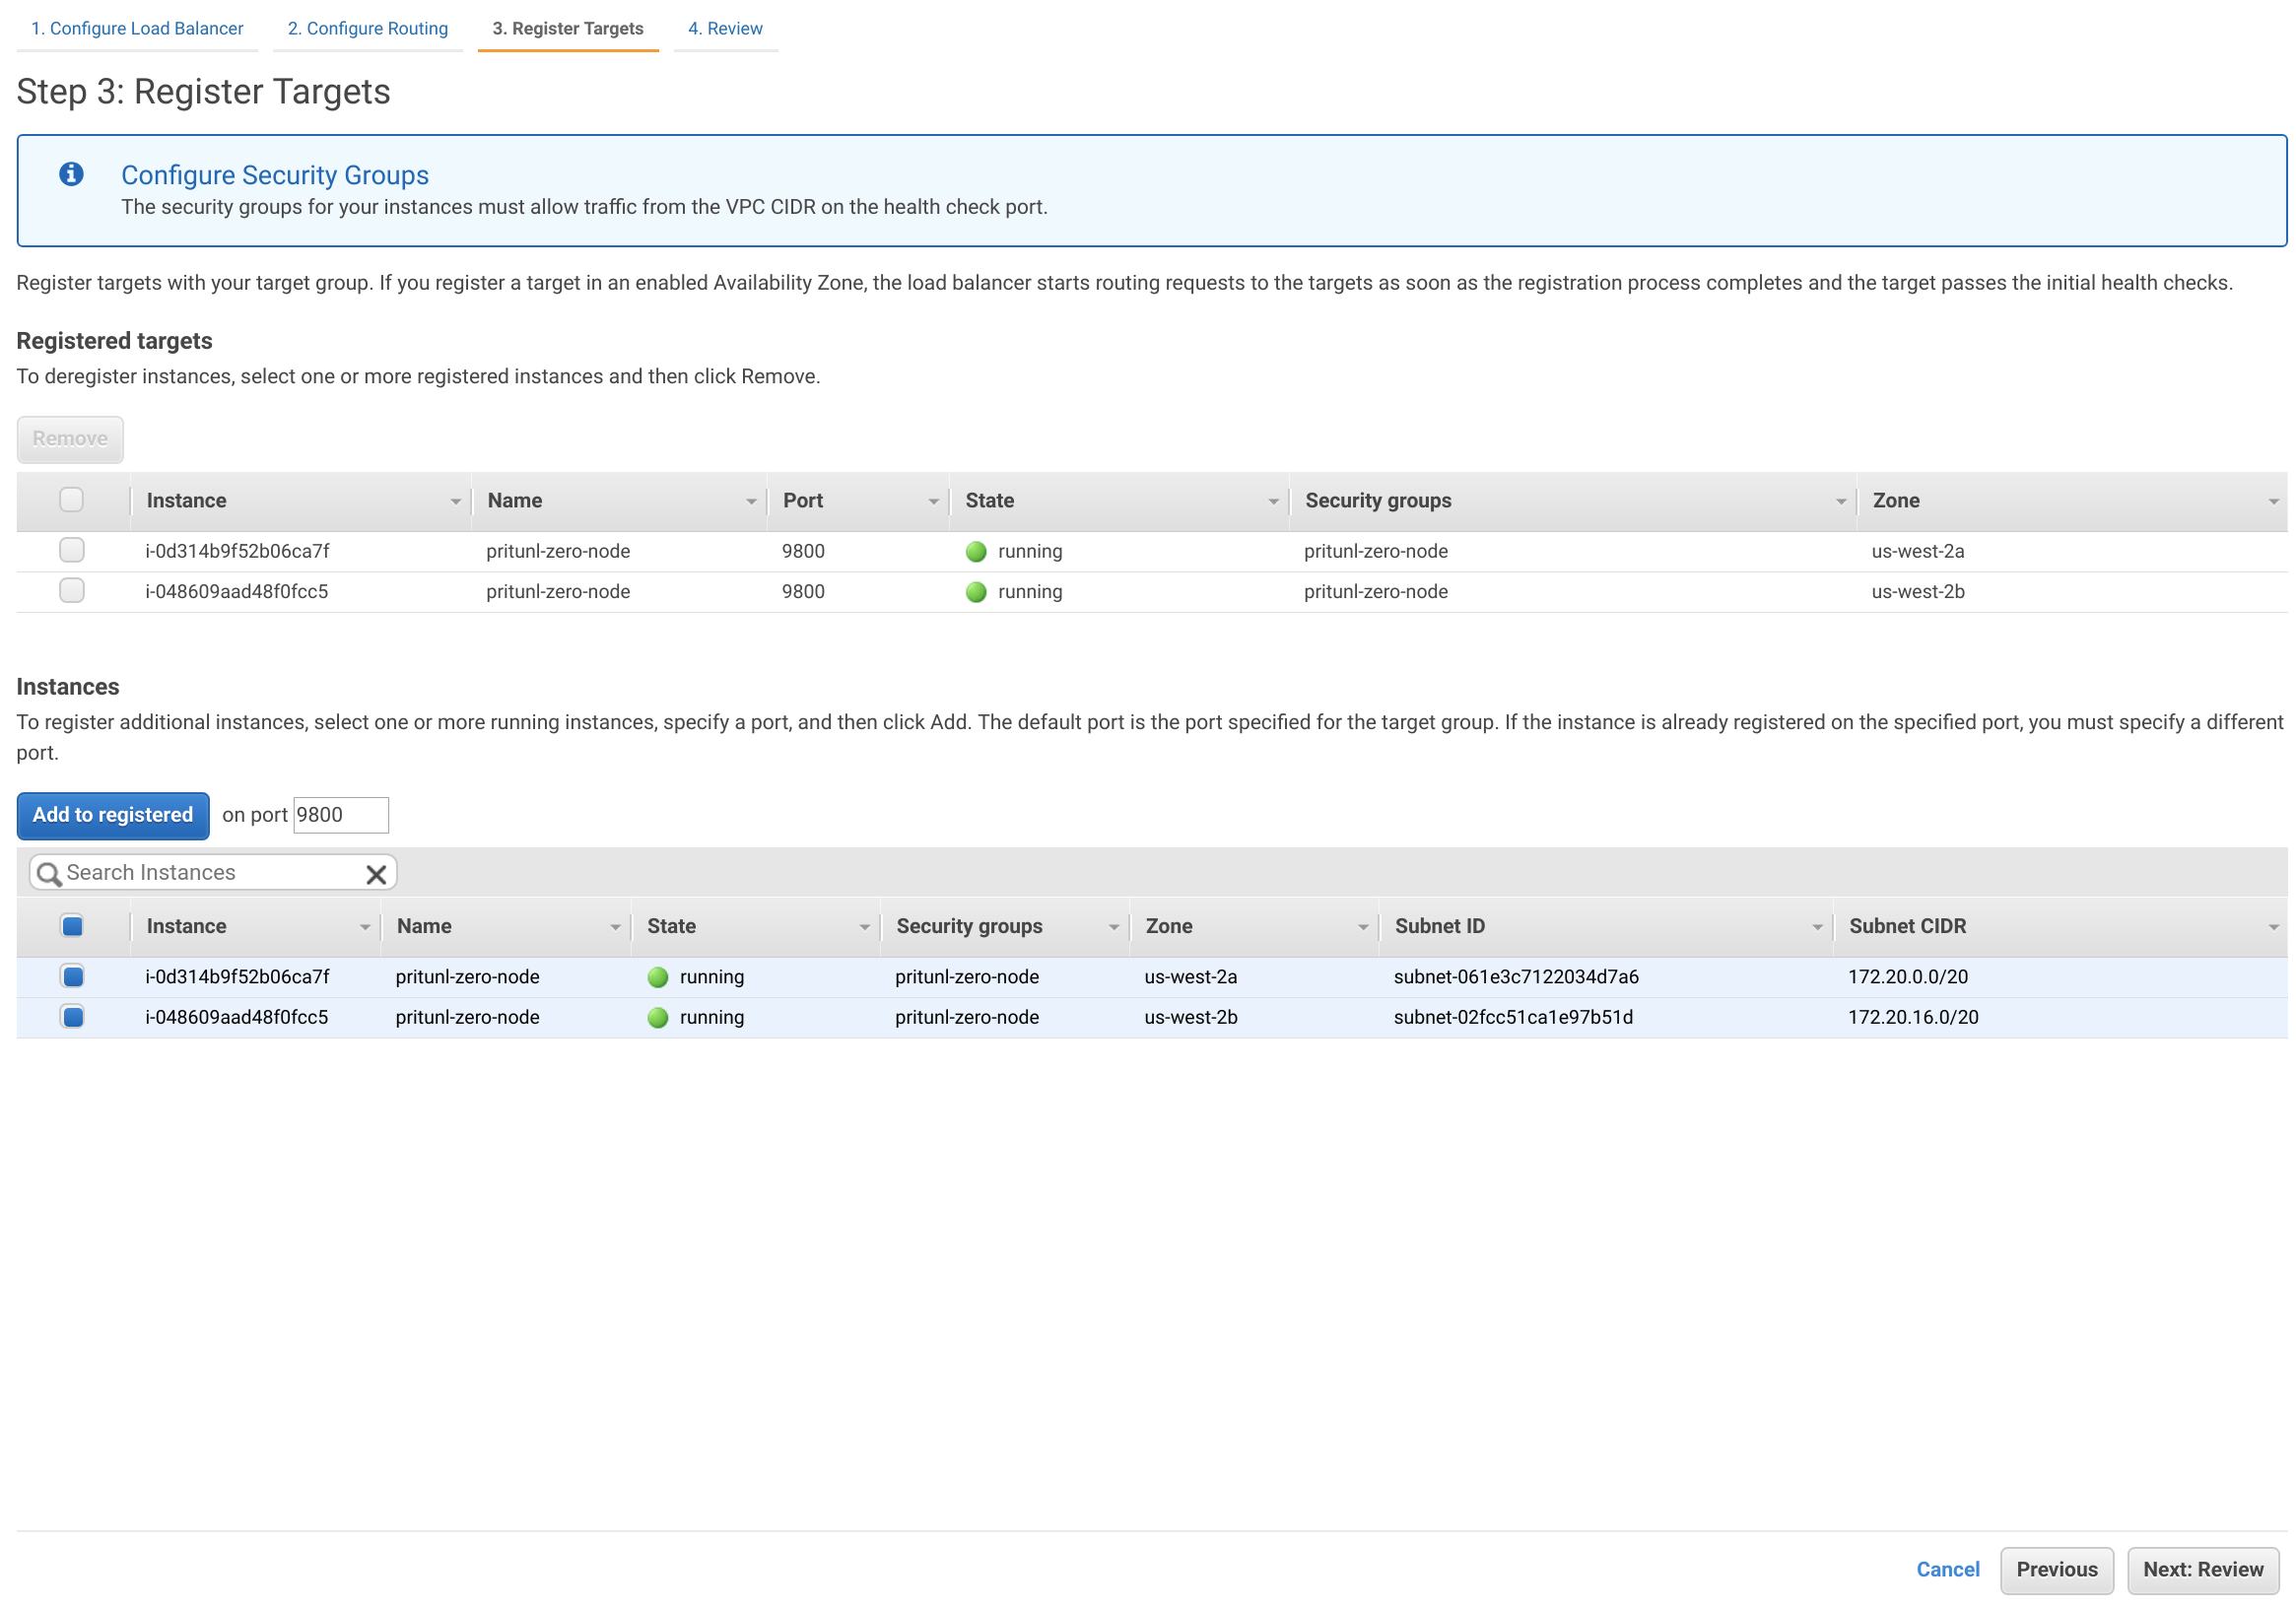Click the Remove button
2296x1607 pixels.
70,439
